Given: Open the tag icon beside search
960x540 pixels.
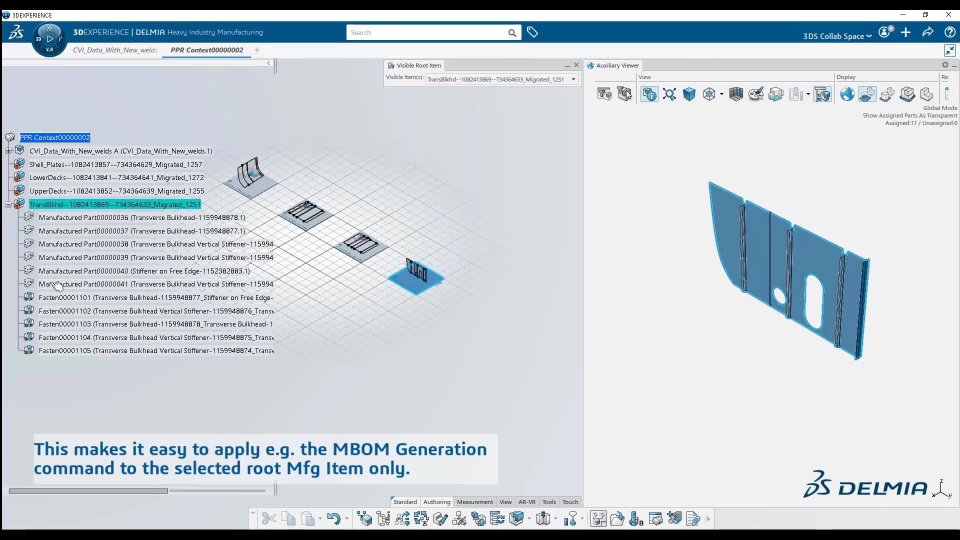Looking at the screenshot, I should (533, 32).
